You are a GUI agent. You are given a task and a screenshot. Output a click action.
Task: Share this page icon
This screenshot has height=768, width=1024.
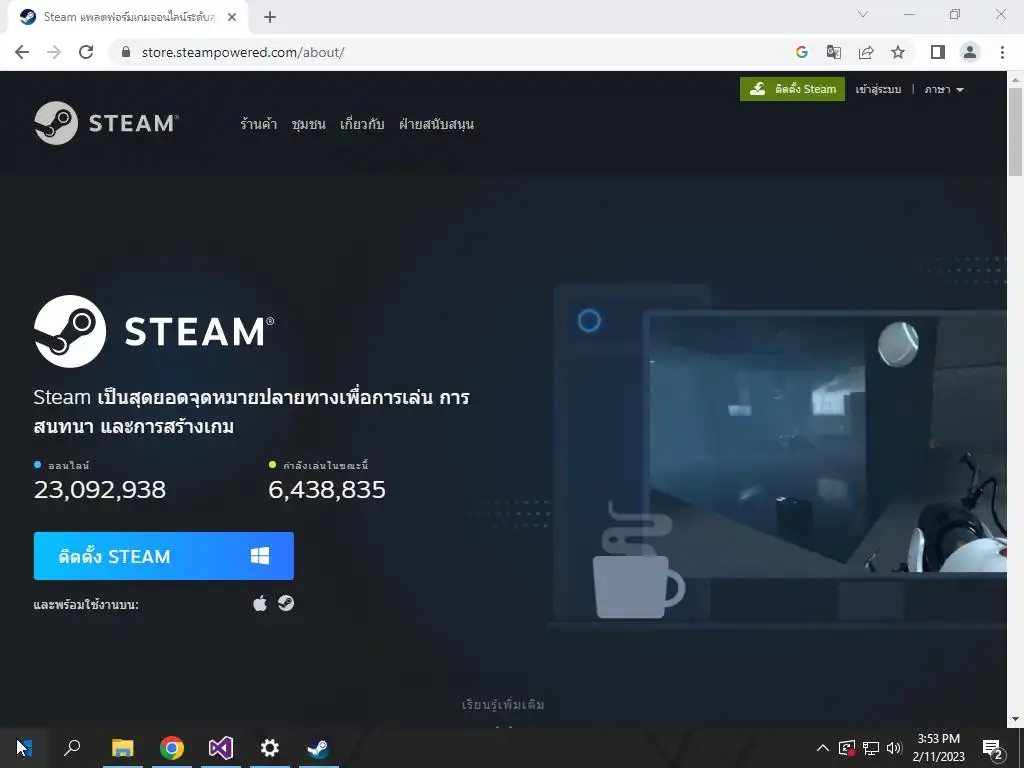(866, 52)
